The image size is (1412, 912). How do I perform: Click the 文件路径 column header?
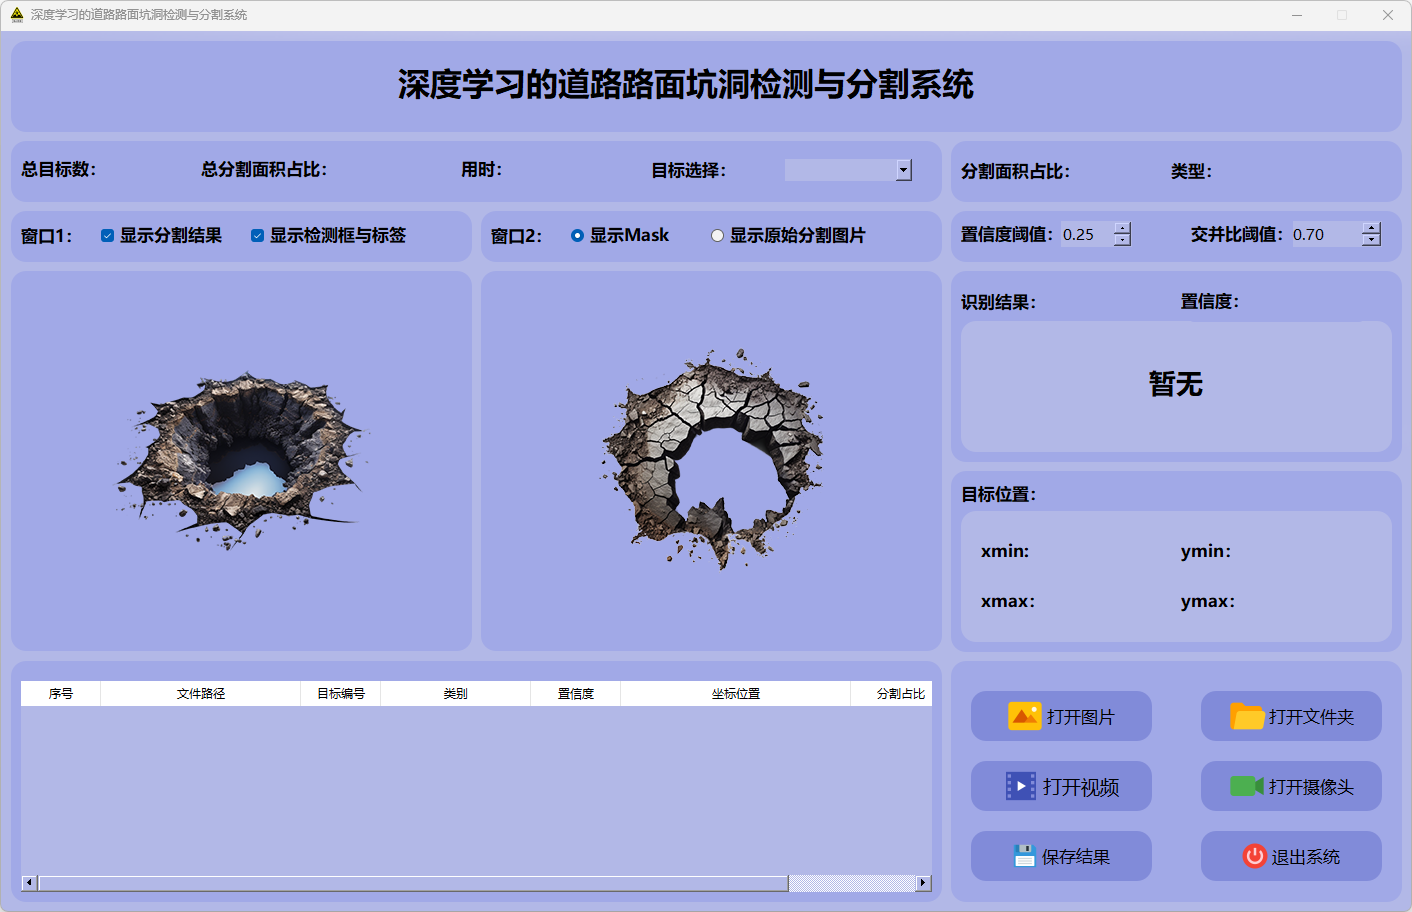click(x=200, y=694)
